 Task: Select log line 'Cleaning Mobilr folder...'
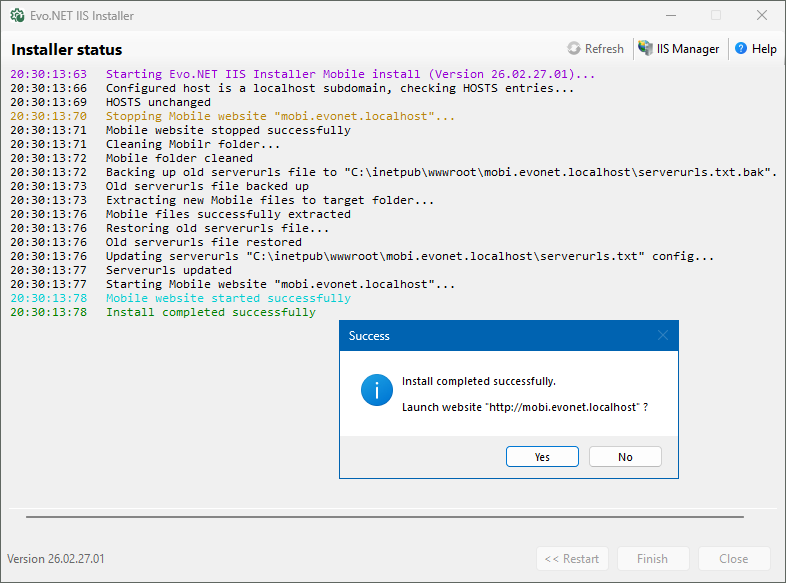[193, 144]
